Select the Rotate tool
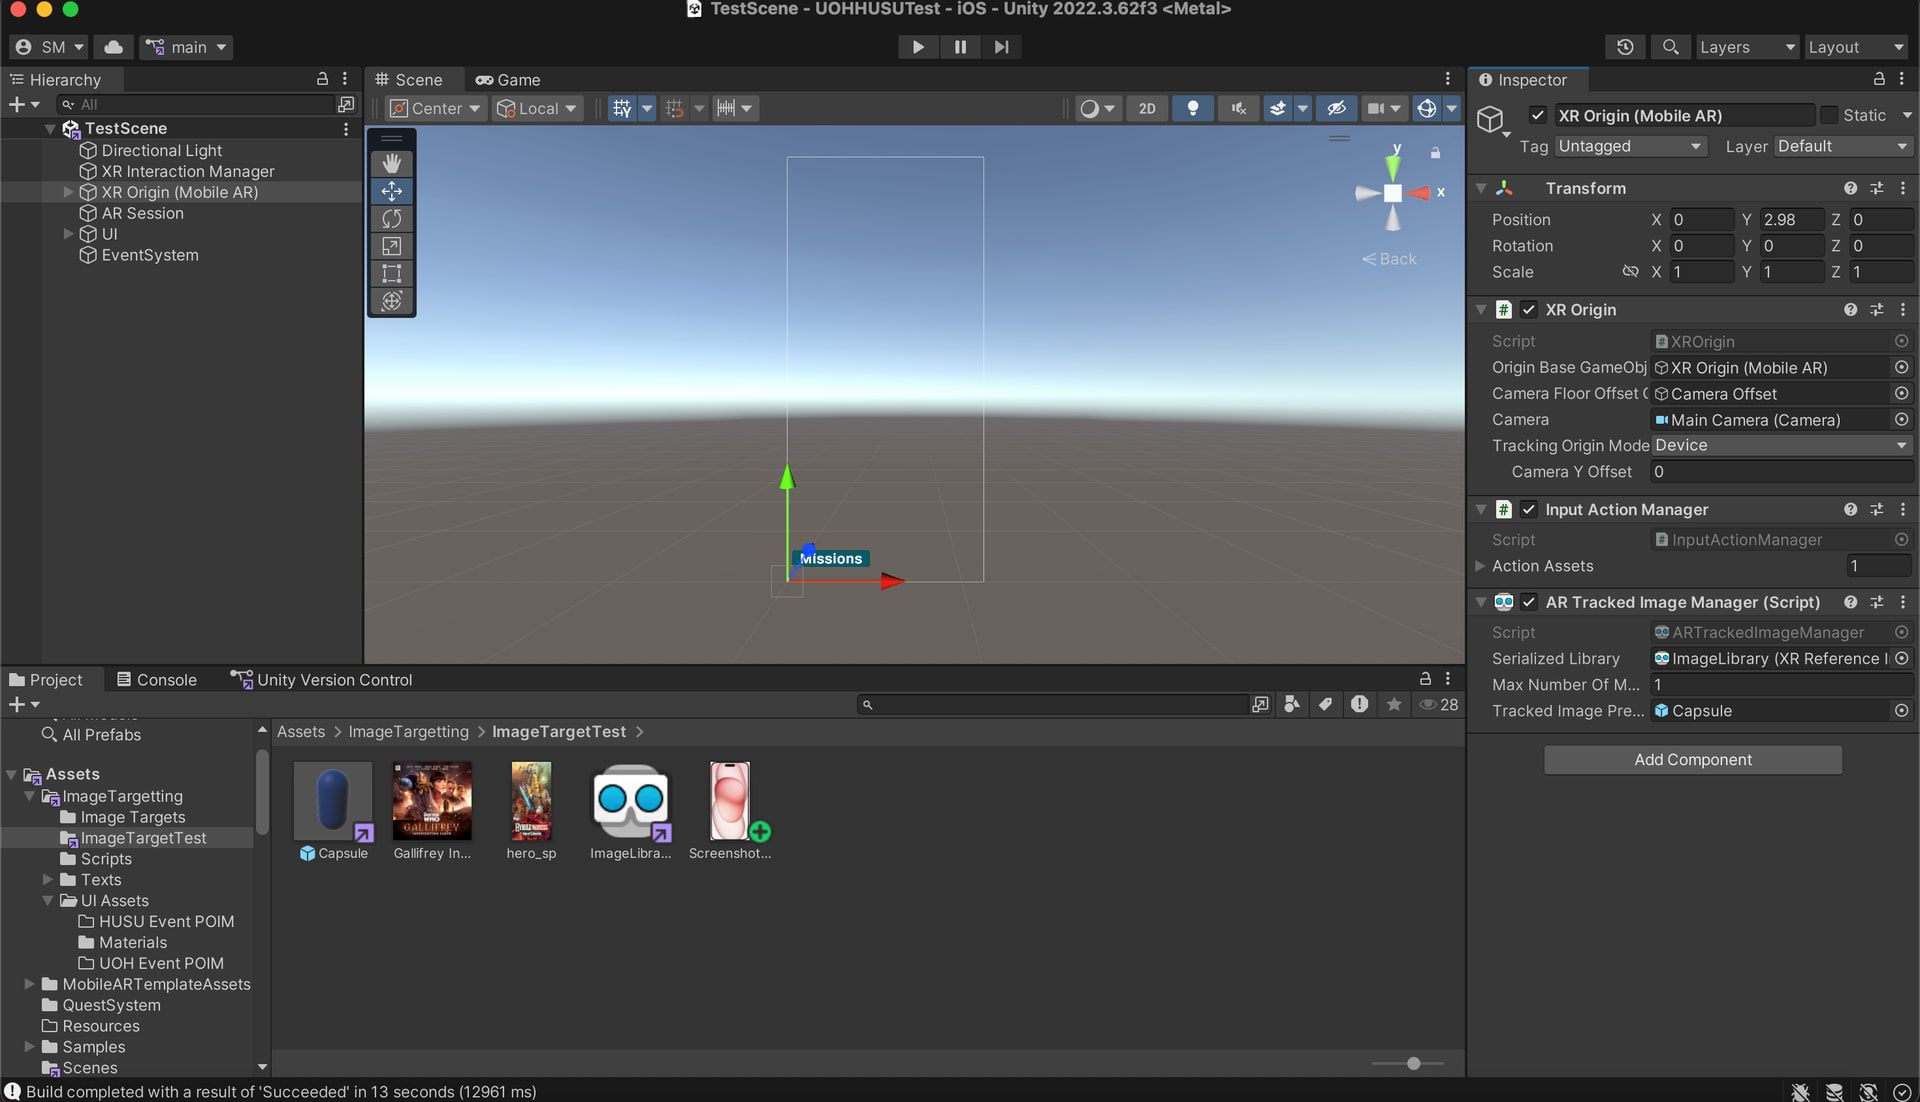Image resolution: width=1920 pixels, height=1102 pixels. (391, 218)
